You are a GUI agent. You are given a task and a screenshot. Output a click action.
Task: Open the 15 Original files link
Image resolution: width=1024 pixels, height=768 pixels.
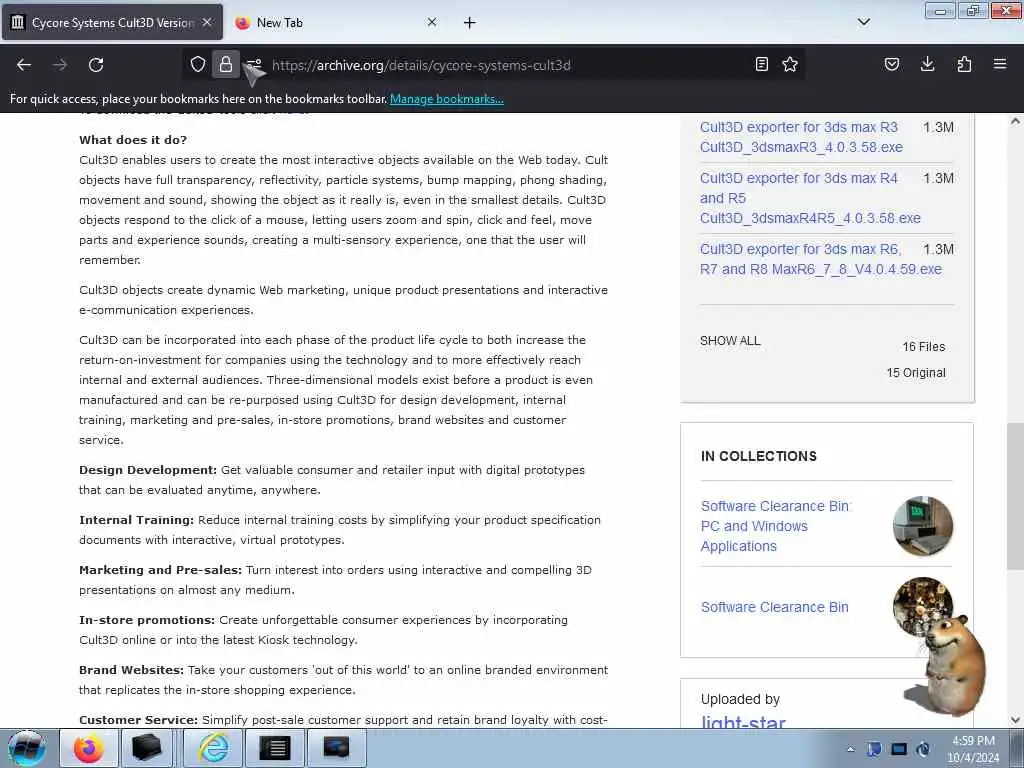click(x=916, y=373)
